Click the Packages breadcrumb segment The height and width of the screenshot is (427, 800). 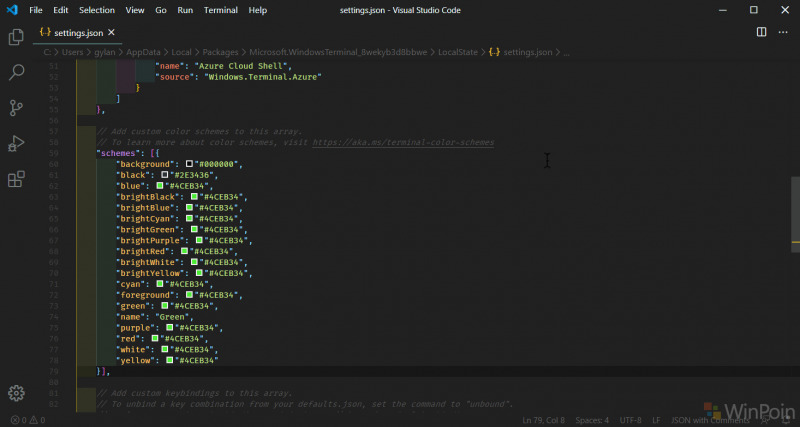(x=220, y=52)
